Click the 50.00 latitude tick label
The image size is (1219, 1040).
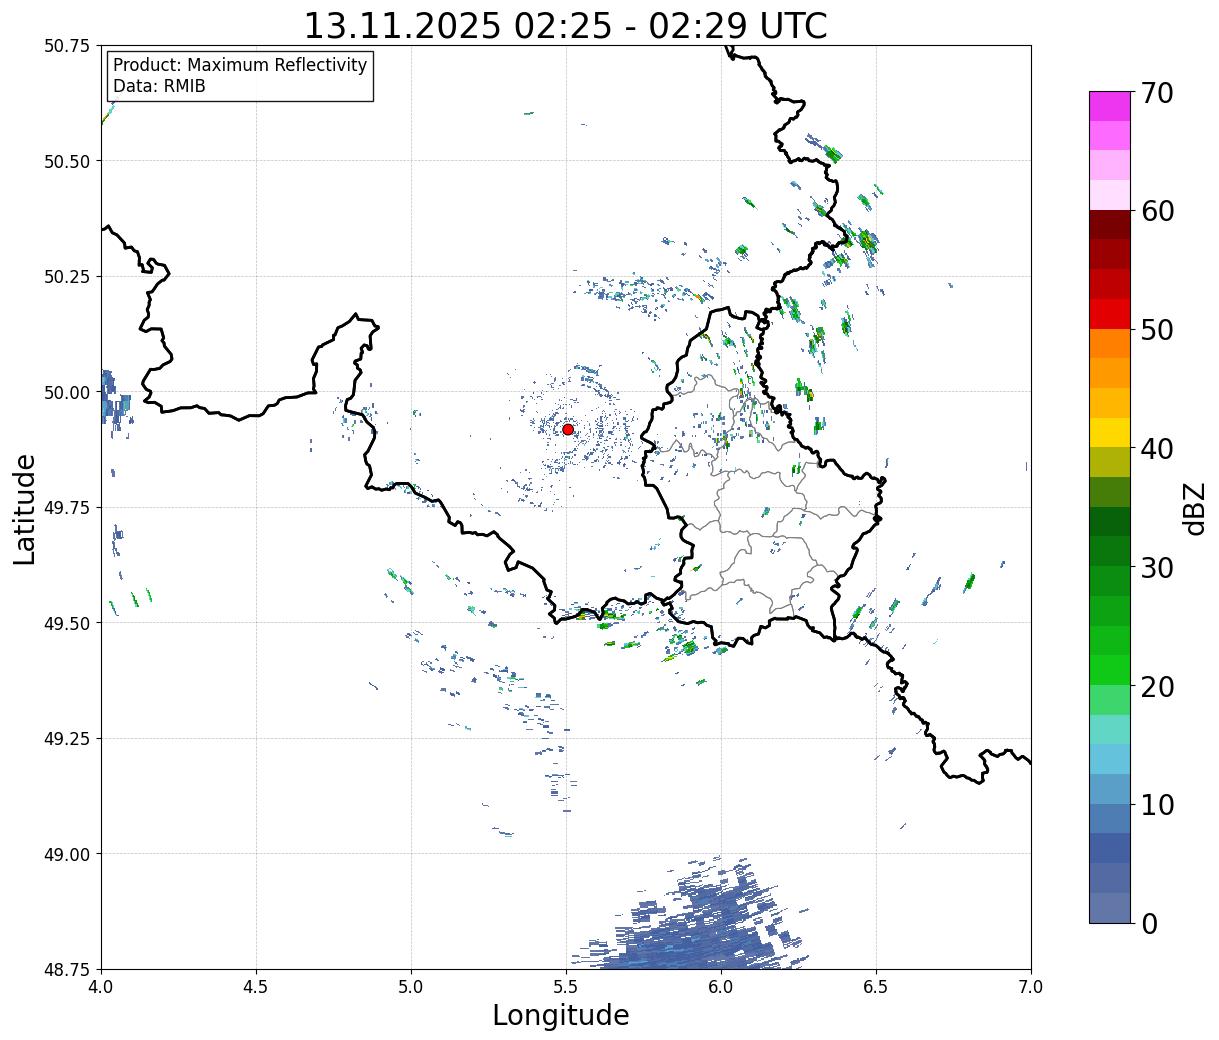[67, 392]
